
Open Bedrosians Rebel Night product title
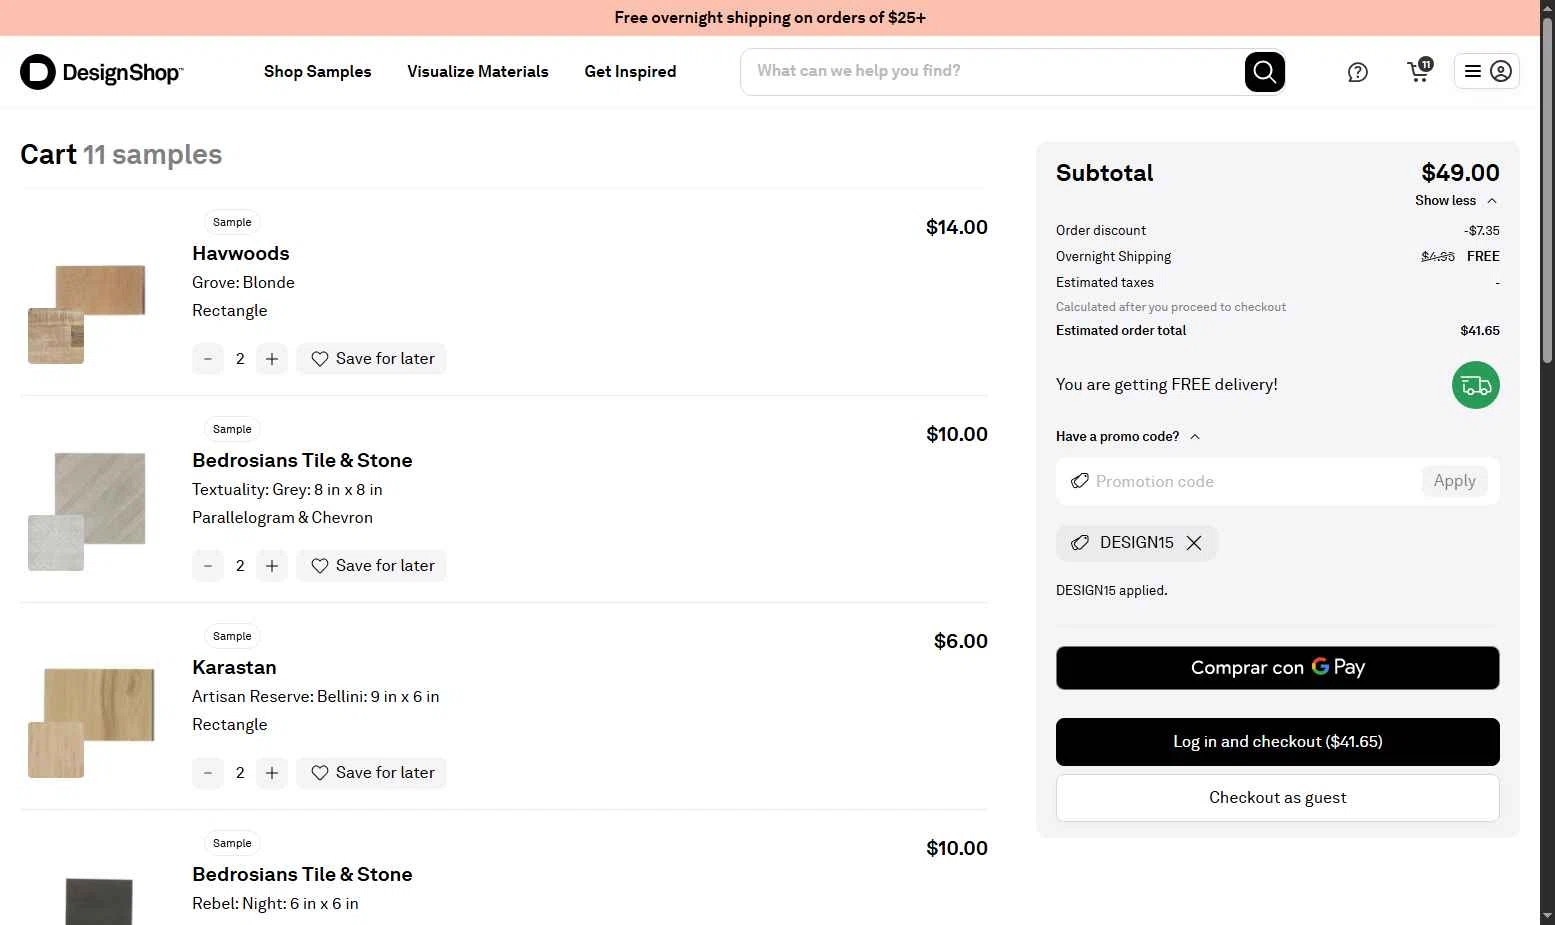click(302, 874)
